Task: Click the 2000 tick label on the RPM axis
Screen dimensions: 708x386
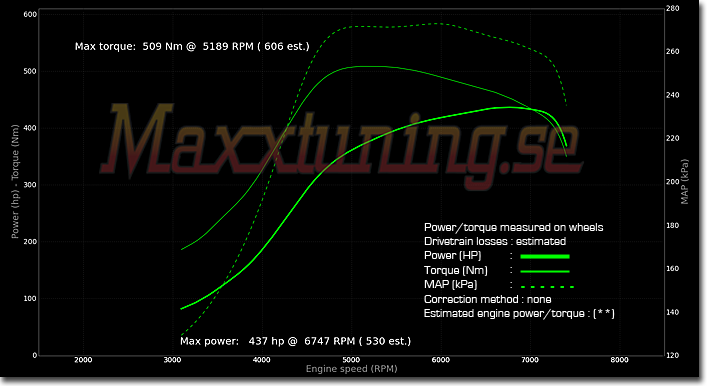Action: (83, 360)
